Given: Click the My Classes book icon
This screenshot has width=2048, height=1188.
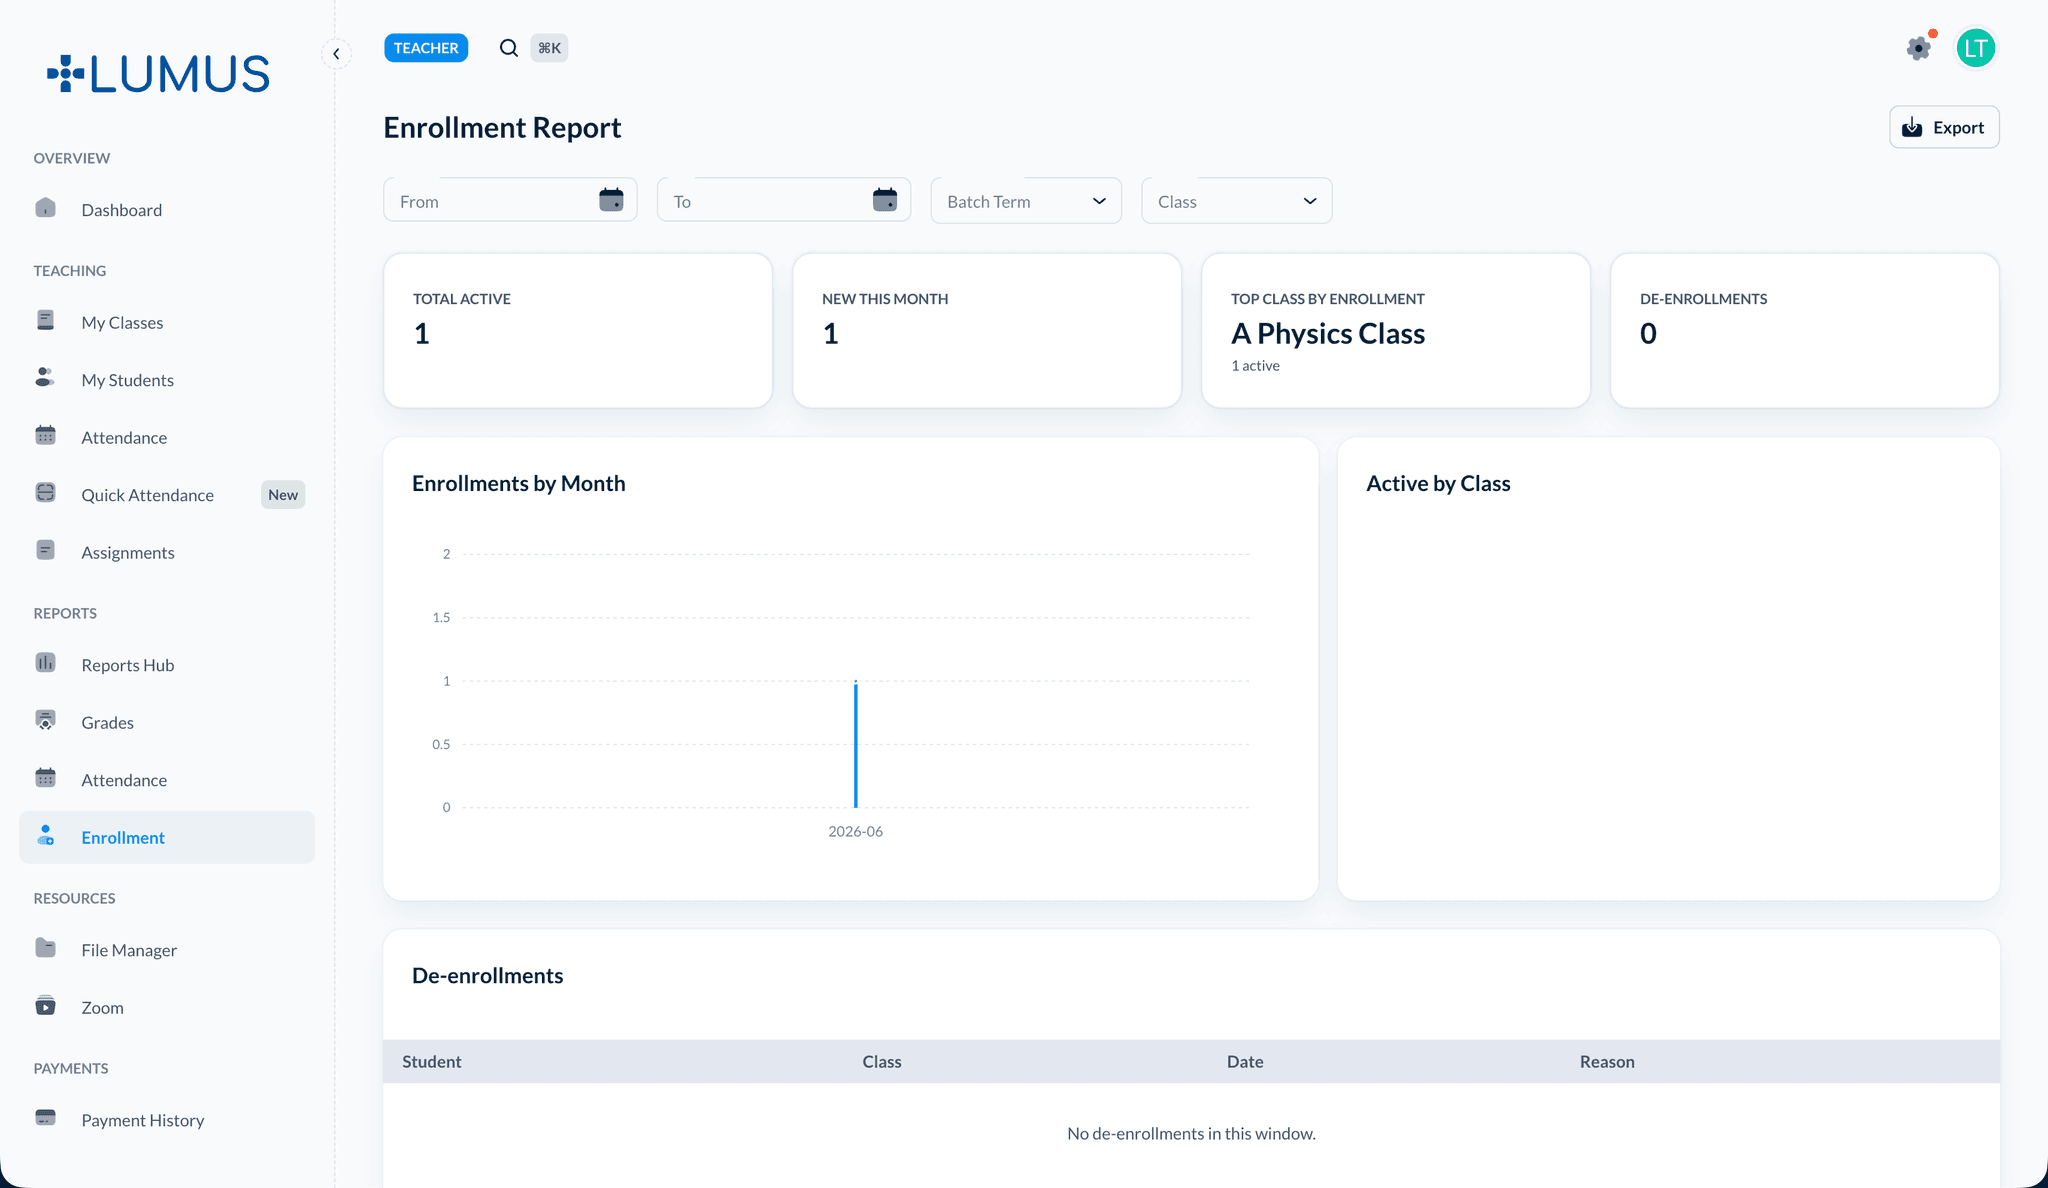Looking at the screenshot, I should 45,320.
